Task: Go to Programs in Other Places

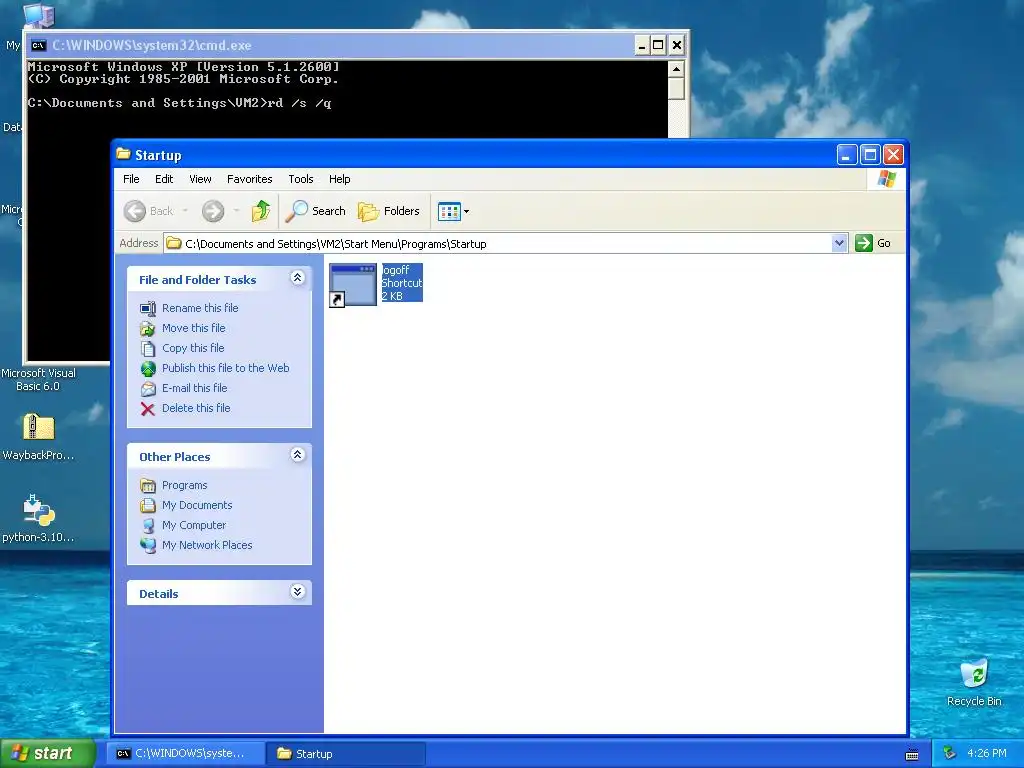Action: (x=184, y=485)
